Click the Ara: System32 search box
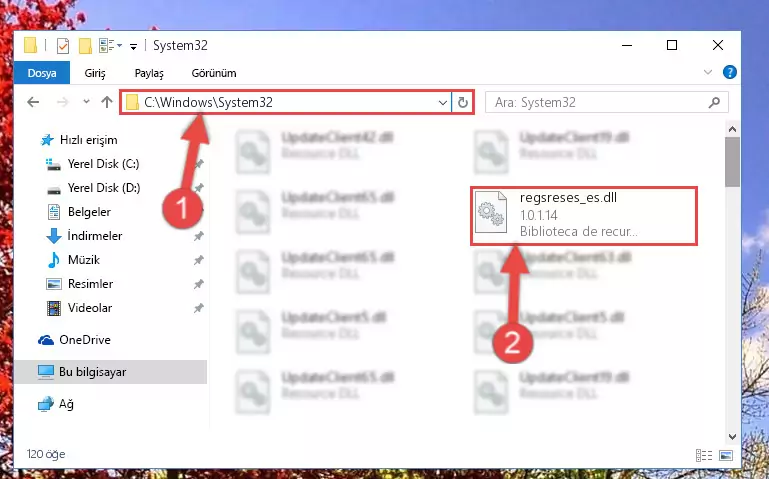The image size is (769, 479). pos(607,102)
